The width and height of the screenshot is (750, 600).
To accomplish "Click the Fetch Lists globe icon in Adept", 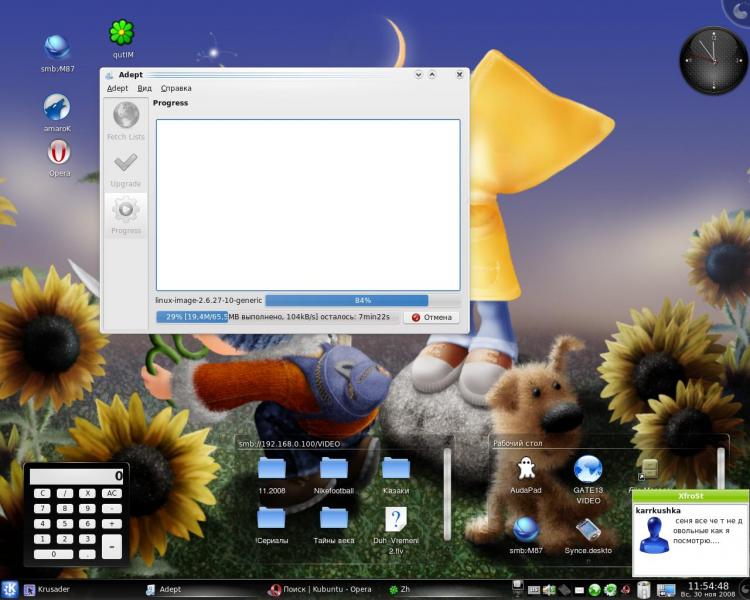I will tap(126, 115).
